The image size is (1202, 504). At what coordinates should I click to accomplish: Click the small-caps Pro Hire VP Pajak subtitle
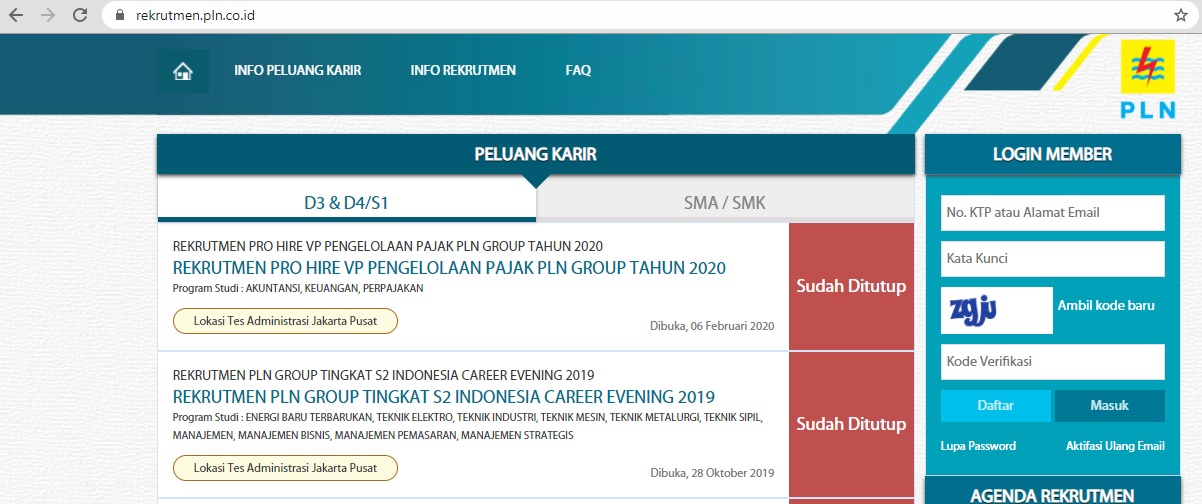click(x=388, y=246)
